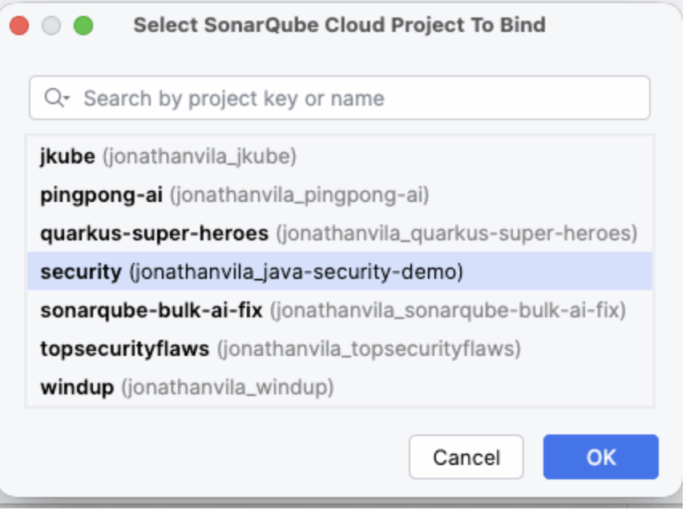Close the dialog with the red button
The width and height of the screenshot is (686, 510).
19,25
